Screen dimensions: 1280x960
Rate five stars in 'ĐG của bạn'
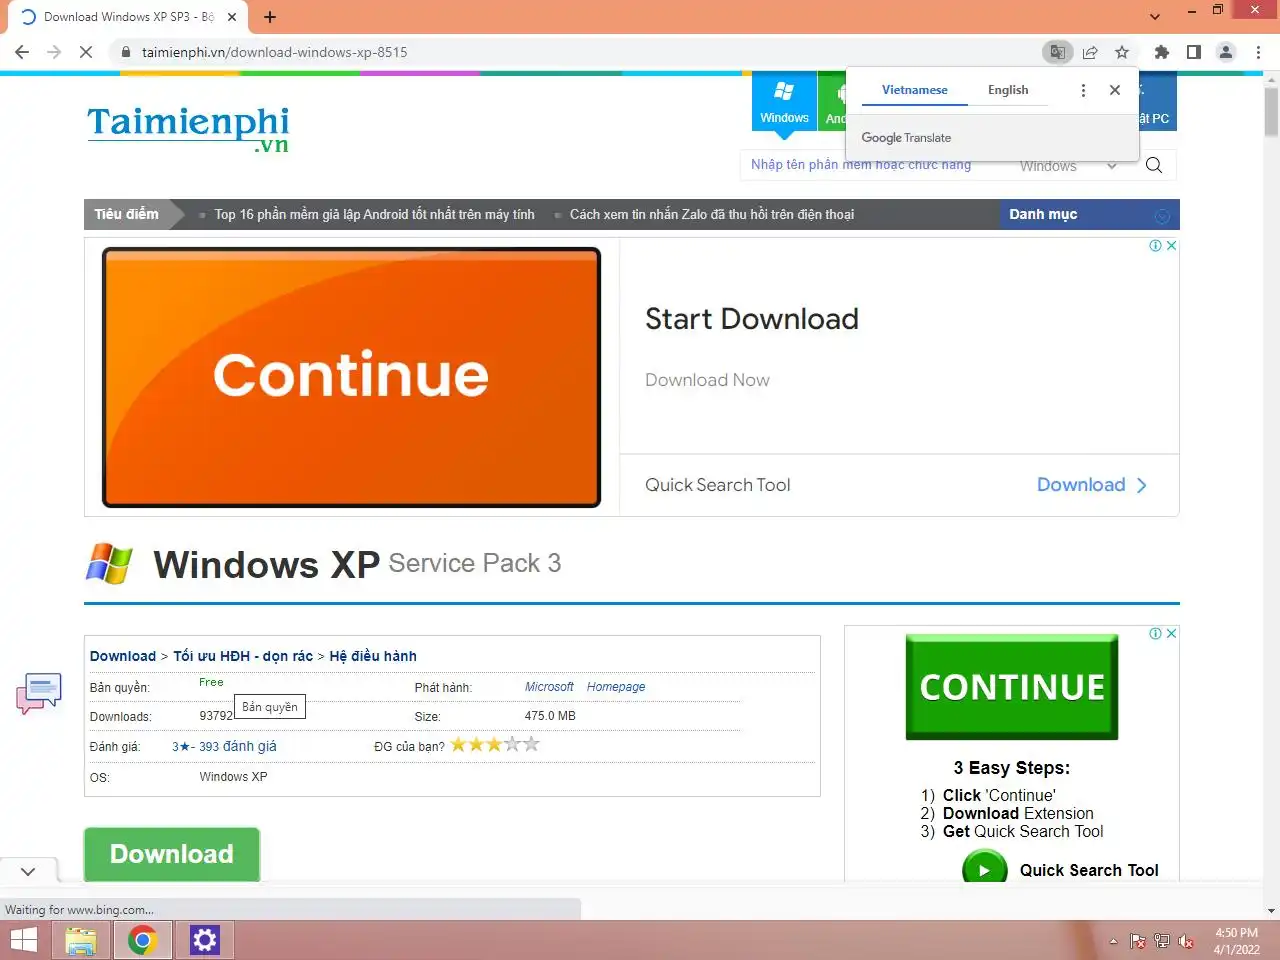pos(531,744)
